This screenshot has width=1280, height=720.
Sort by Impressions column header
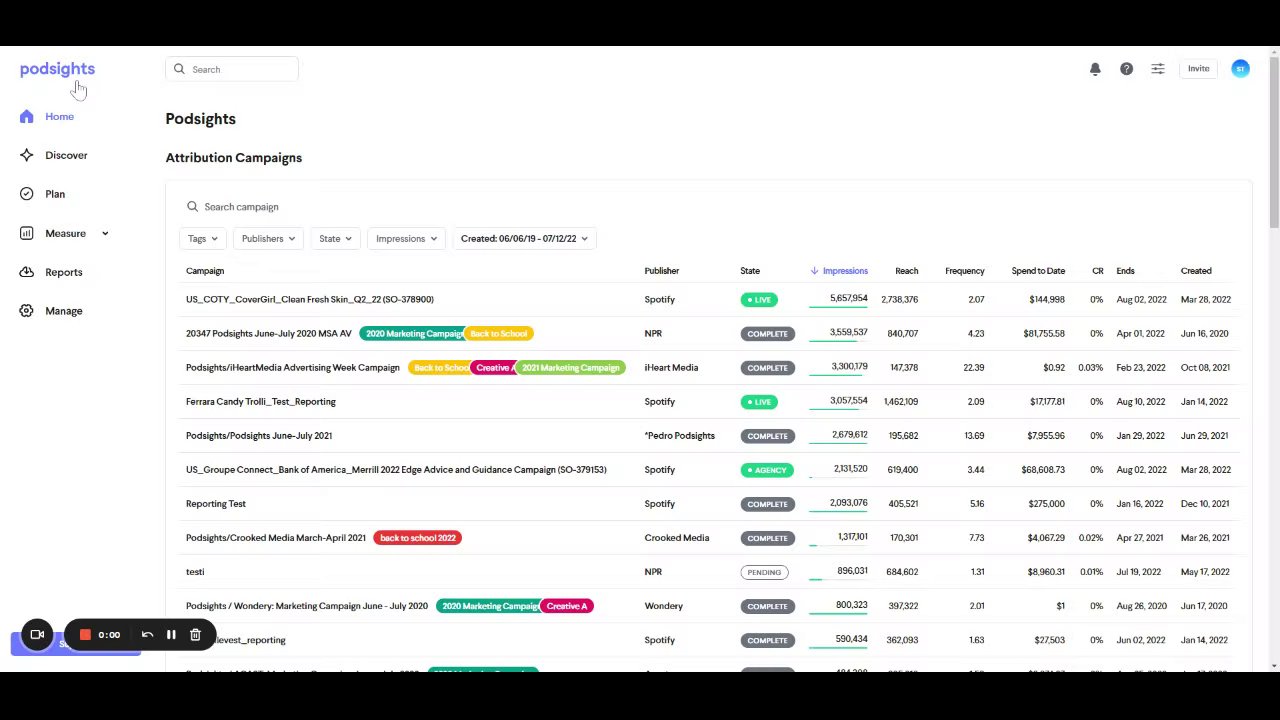[845, 271]
